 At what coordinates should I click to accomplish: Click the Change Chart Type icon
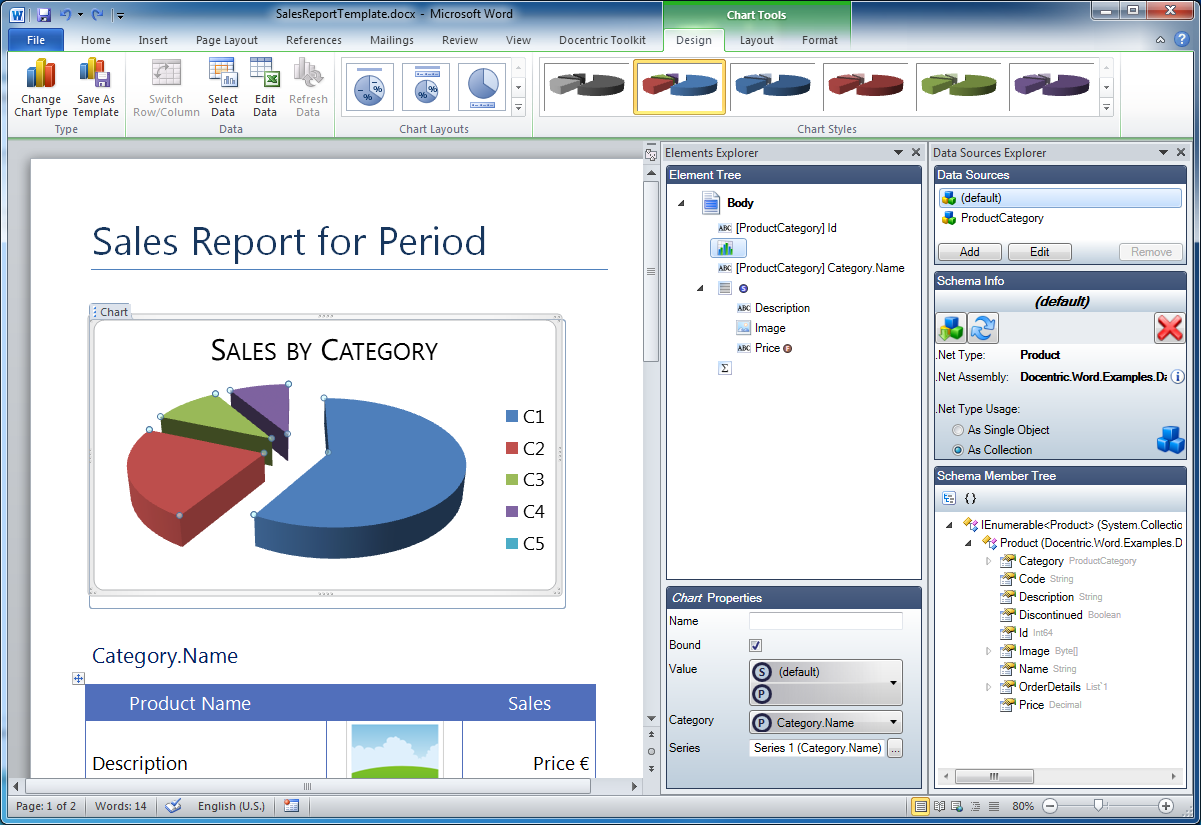41,76
